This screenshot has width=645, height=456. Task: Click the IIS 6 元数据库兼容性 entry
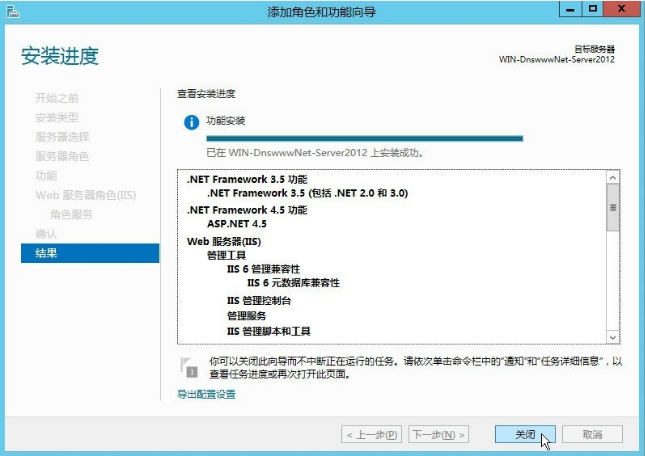(293, 283)
